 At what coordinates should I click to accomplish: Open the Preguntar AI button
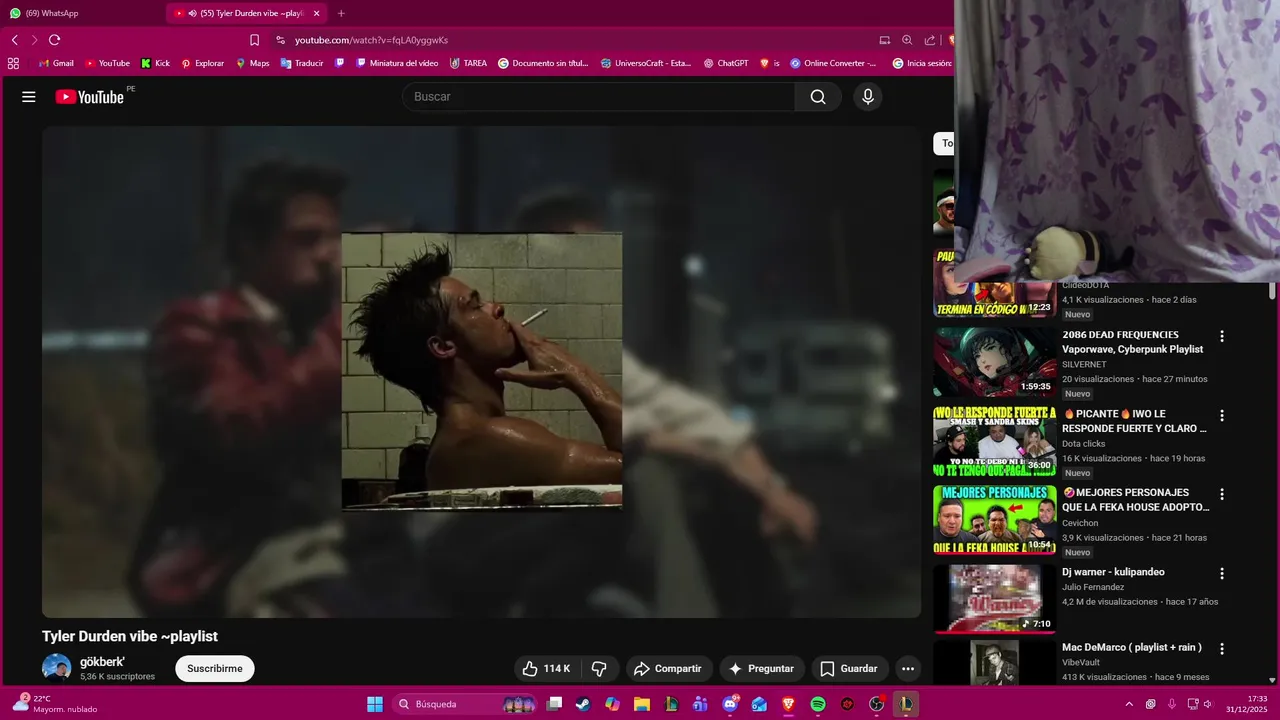762,669
